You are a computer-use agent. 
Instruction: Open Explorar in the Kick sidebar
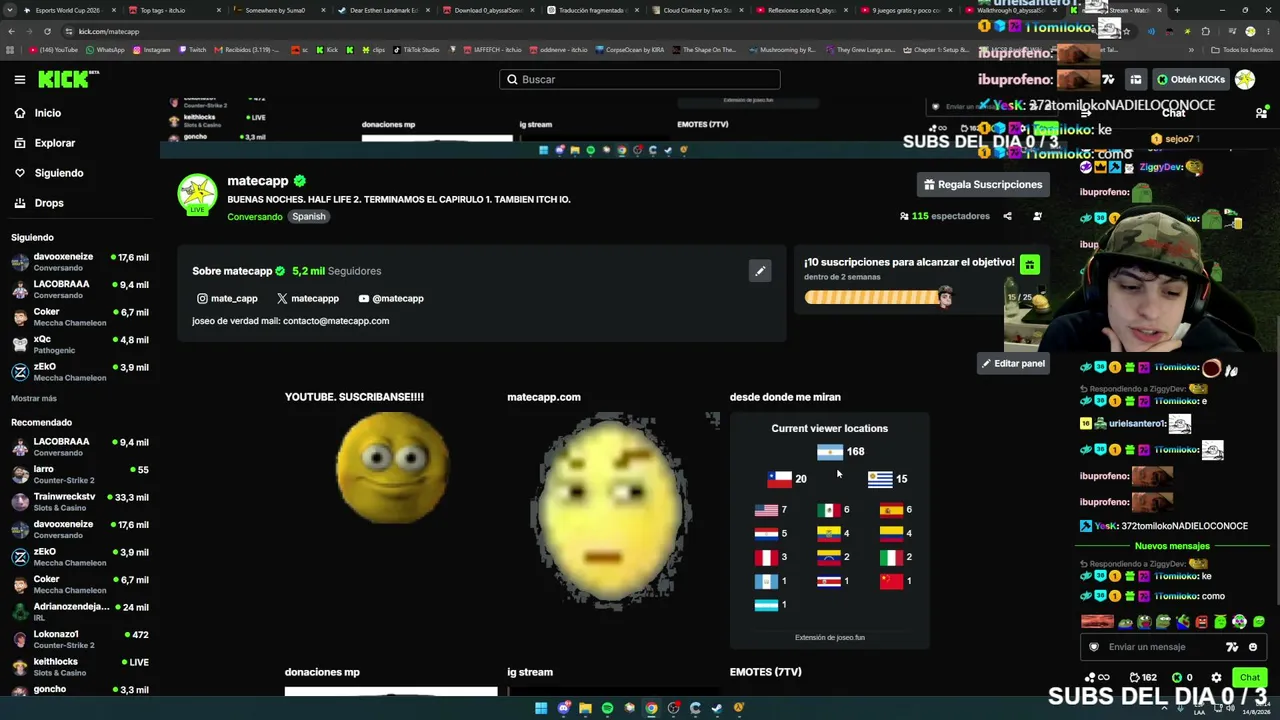pyautogui.click(x=45, y=143)
